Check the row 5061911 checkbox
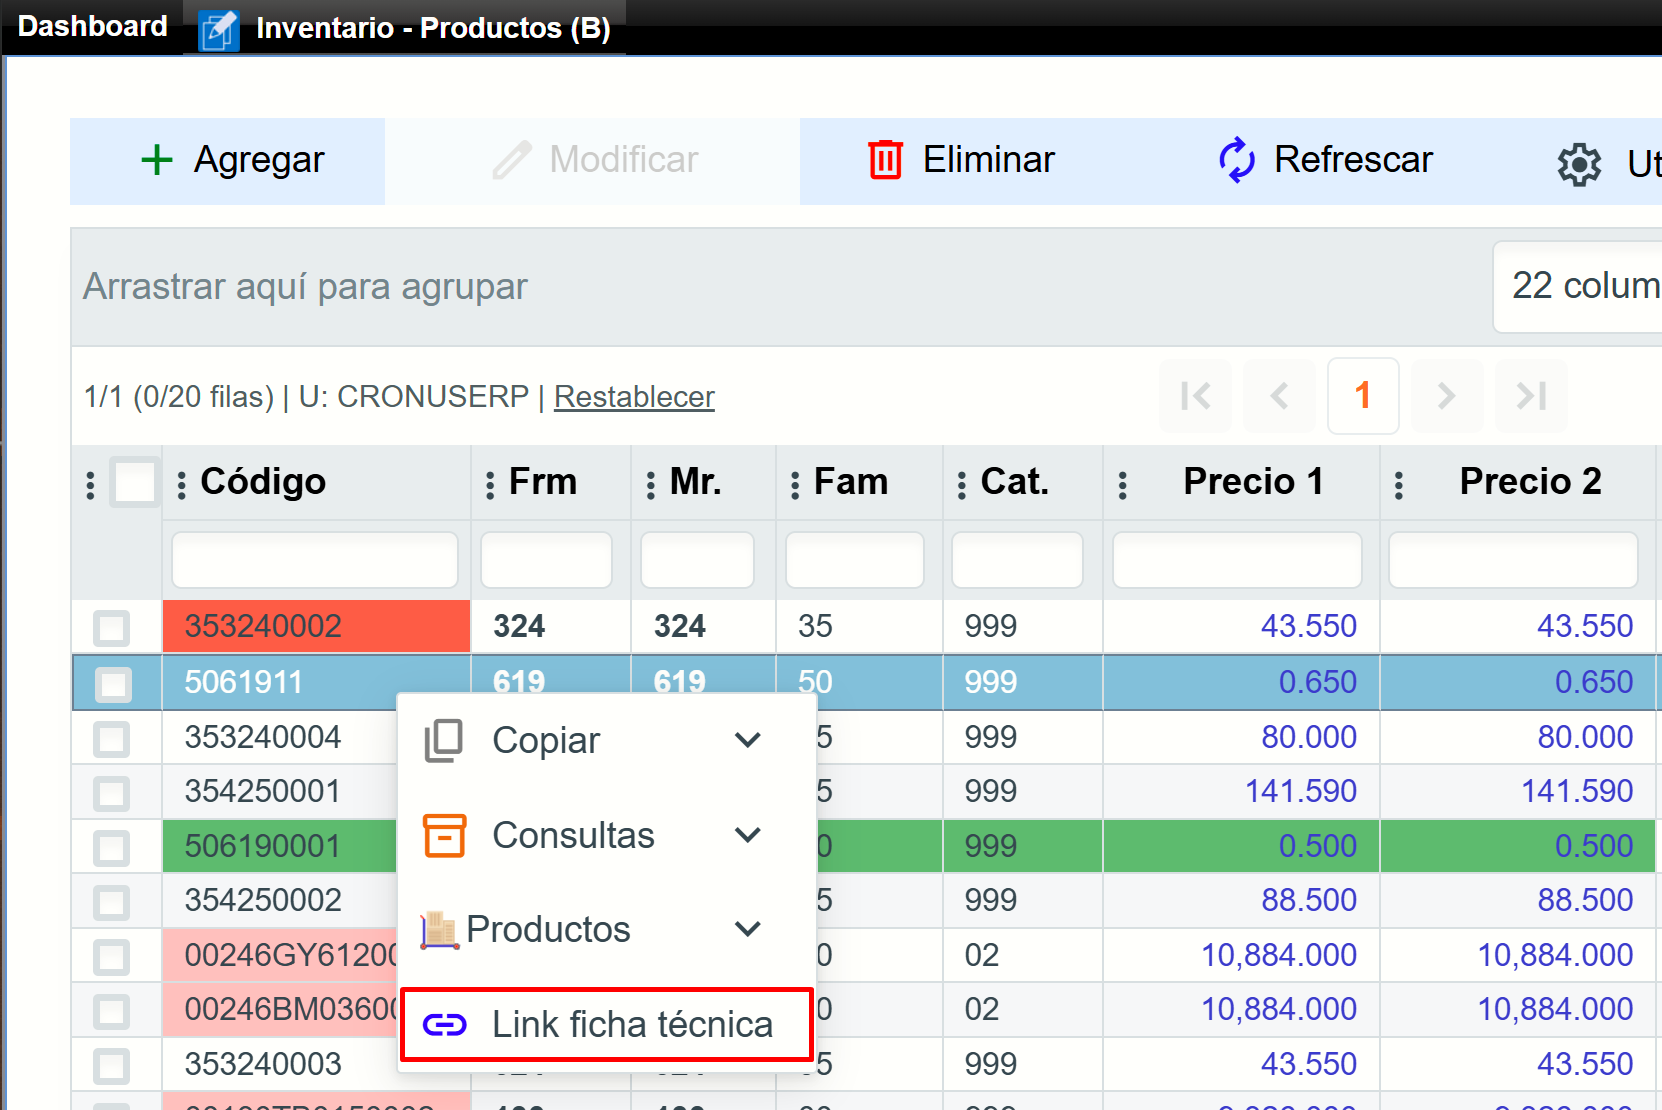 point(112,684)
